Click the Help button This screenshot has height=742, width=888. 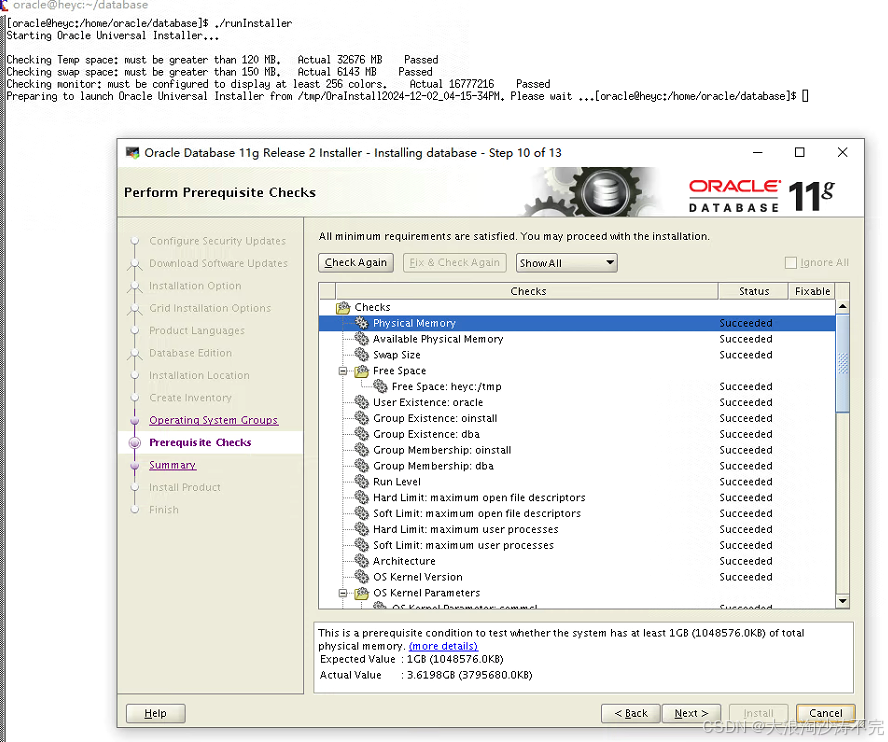pos(156,713)
